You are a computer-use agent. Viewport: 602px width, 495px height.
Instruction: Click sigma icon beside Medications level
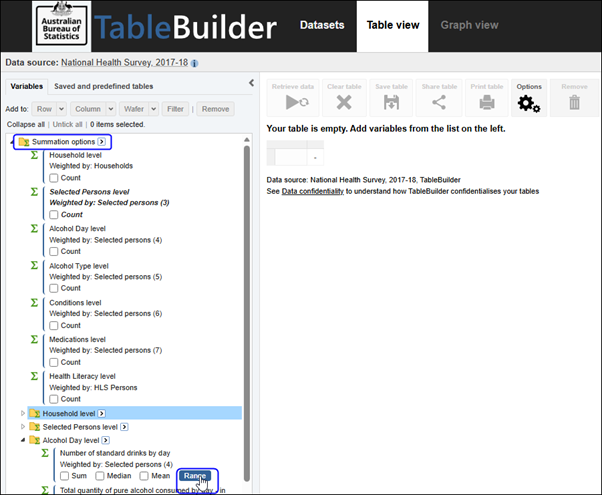[x=34, y=339]
